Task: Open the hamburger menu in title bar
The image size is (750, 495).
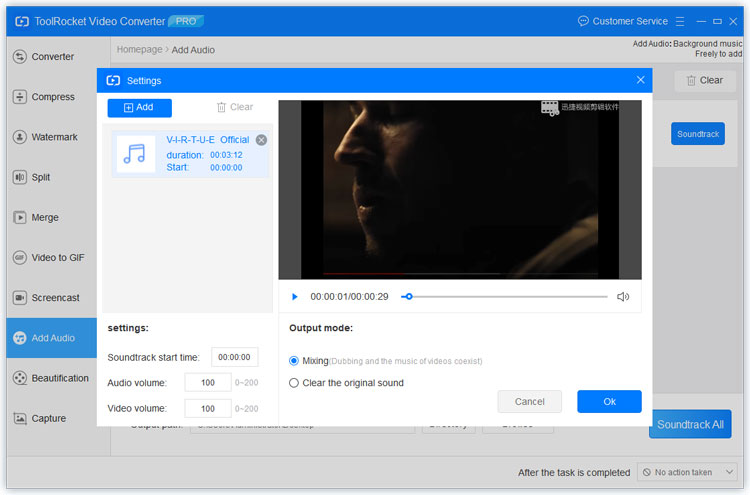Action: tap(680, 22)
